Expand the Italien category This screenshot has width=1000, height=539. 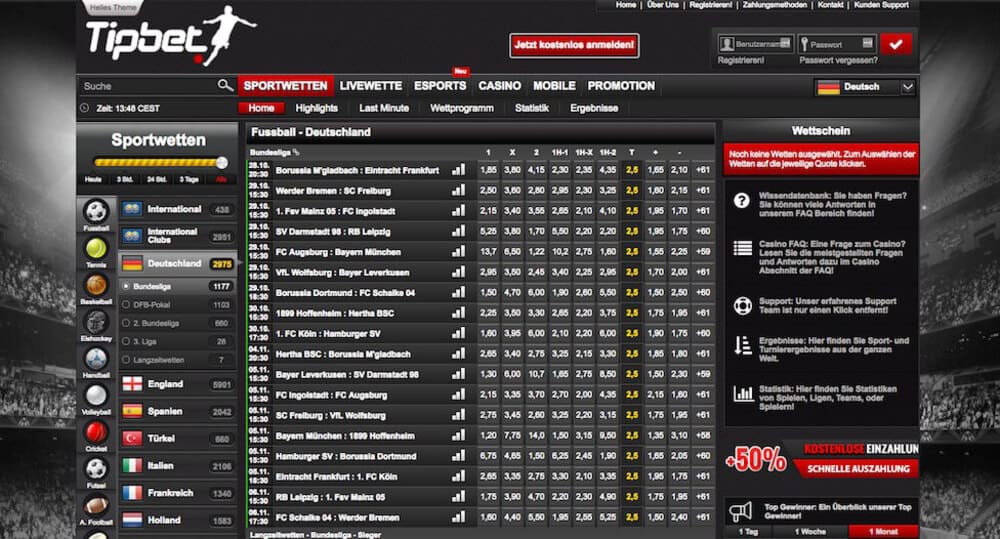[x=178, y=466]
